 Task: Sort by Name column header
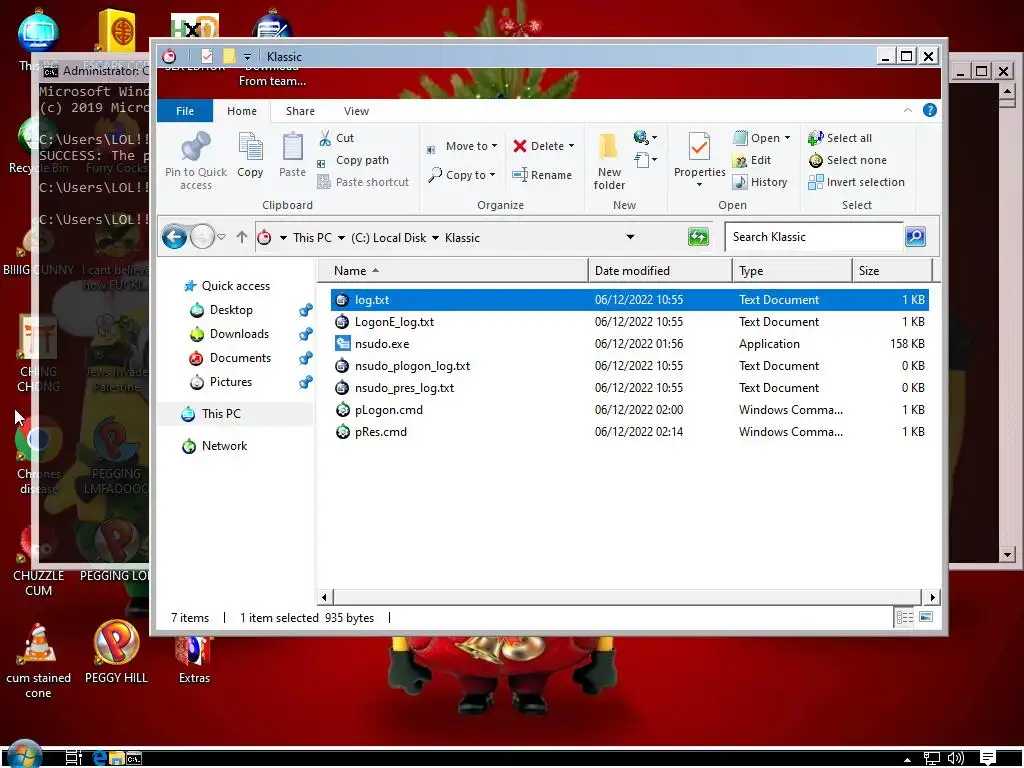453,270
